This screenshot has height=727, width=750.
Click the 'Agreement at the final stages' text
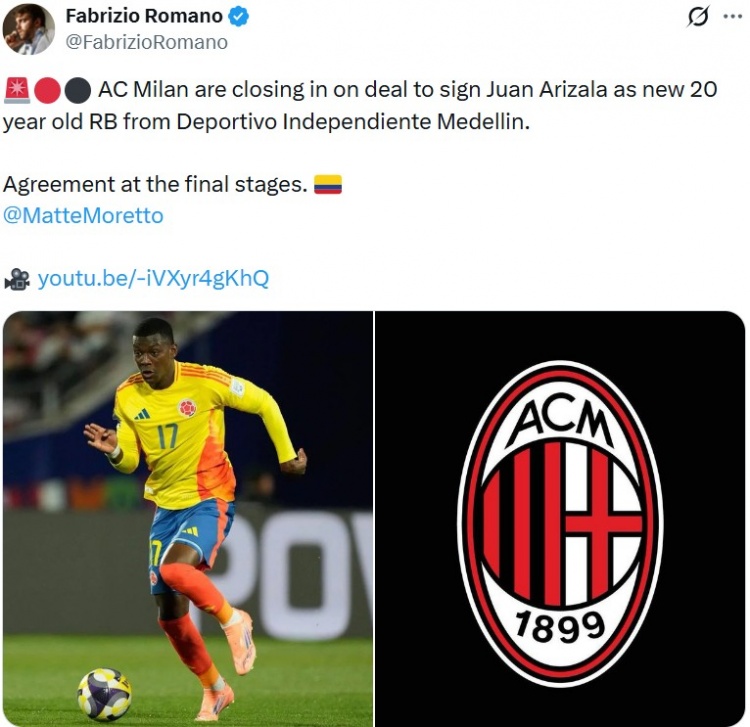[155, 184]
